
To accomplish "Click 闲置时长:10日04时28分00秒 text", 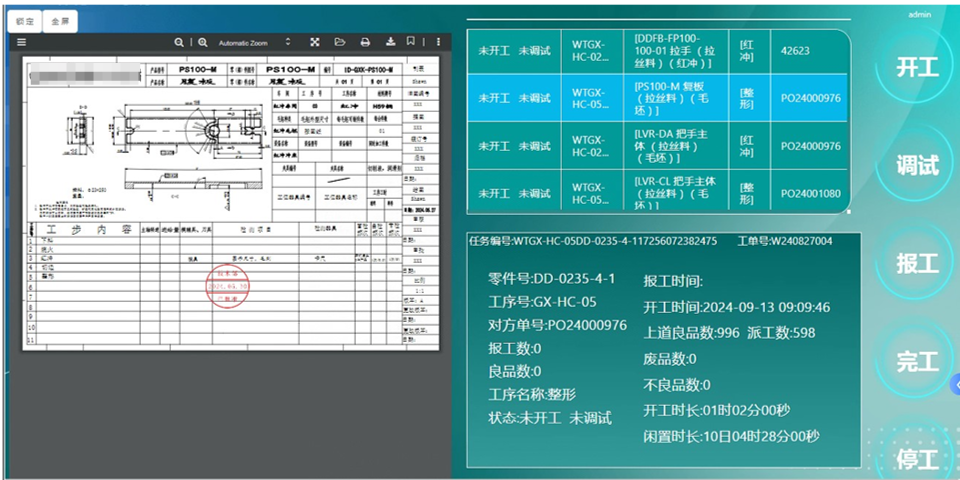I will pos(731,437).
